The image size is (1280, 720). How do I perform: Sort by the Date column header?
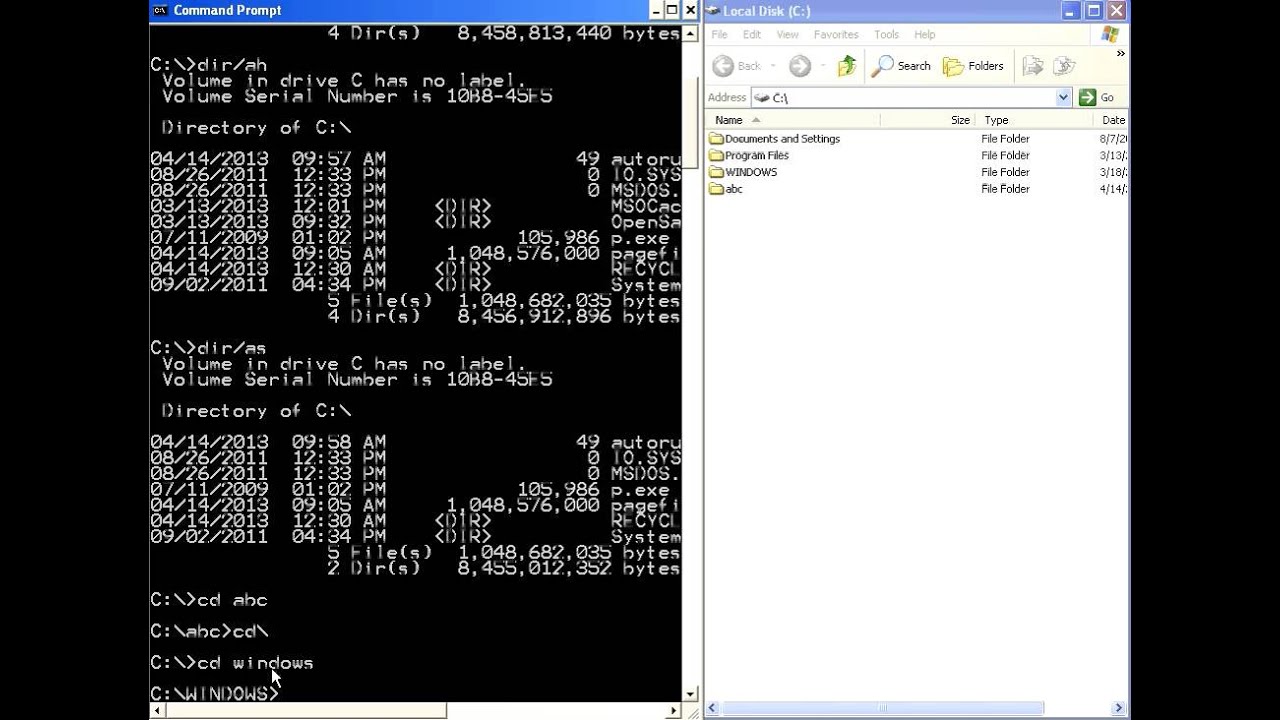[x=1112, y=120]
